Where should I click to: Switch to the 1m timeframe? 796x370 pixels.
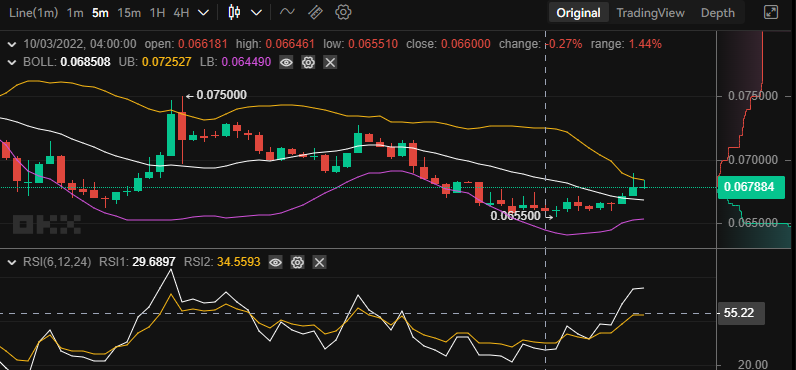click(75, 13)
